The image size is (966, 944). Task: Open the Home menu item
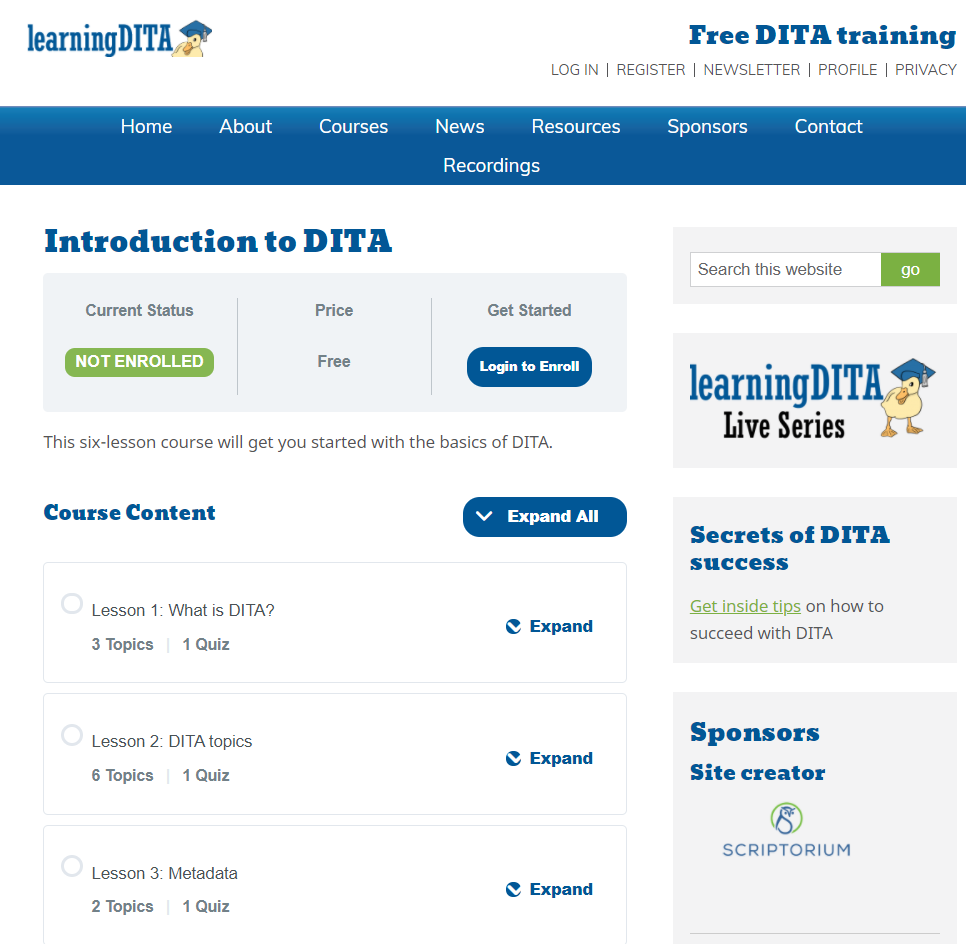(147, 126)
